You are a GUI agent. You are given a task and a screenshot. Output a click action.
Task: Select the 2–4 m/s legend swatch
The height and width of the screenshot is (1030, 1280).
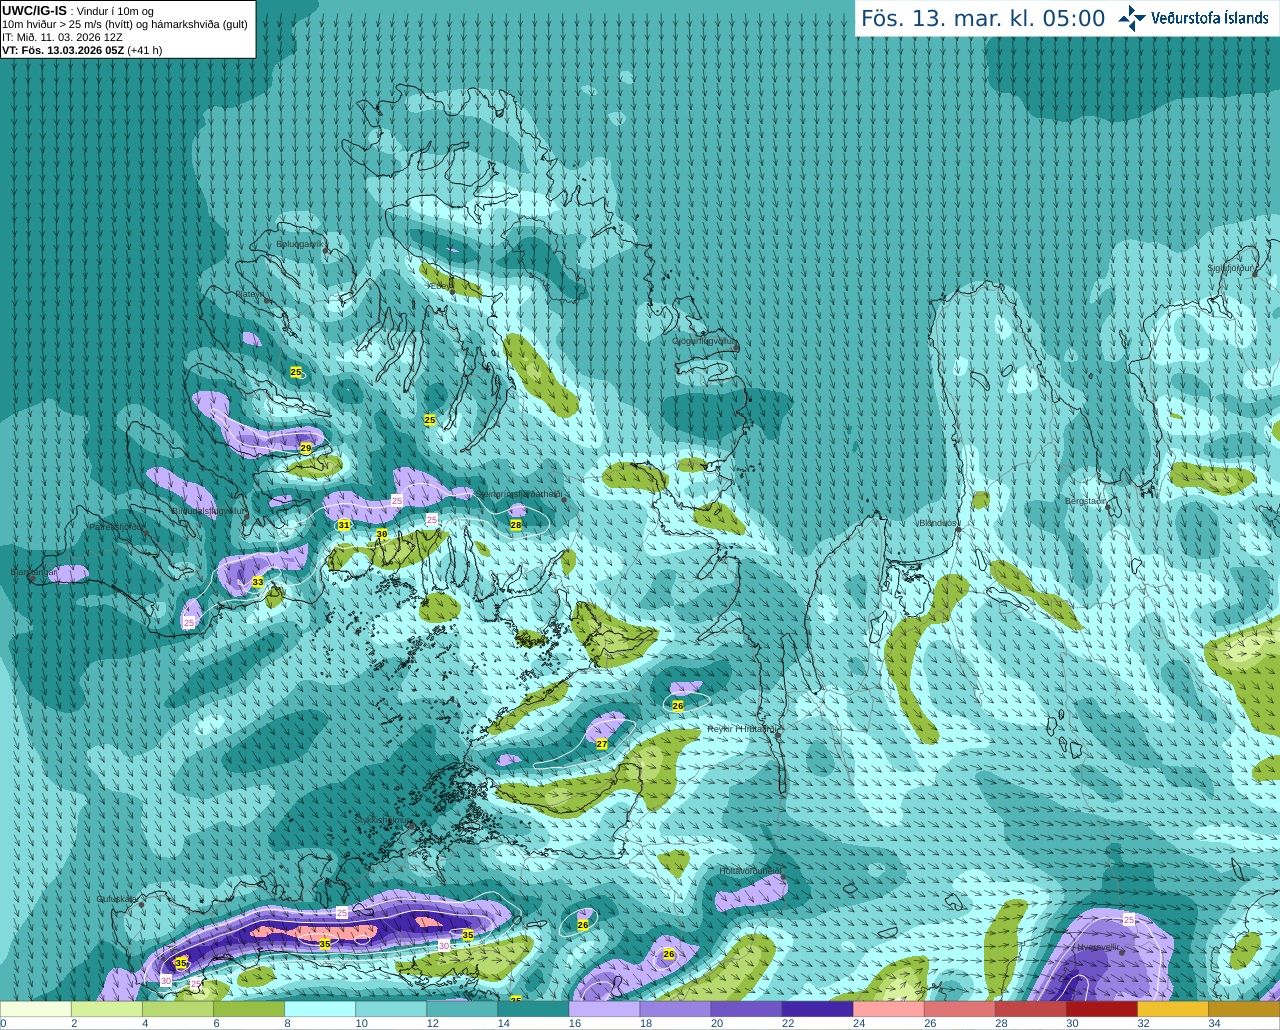107,1009
